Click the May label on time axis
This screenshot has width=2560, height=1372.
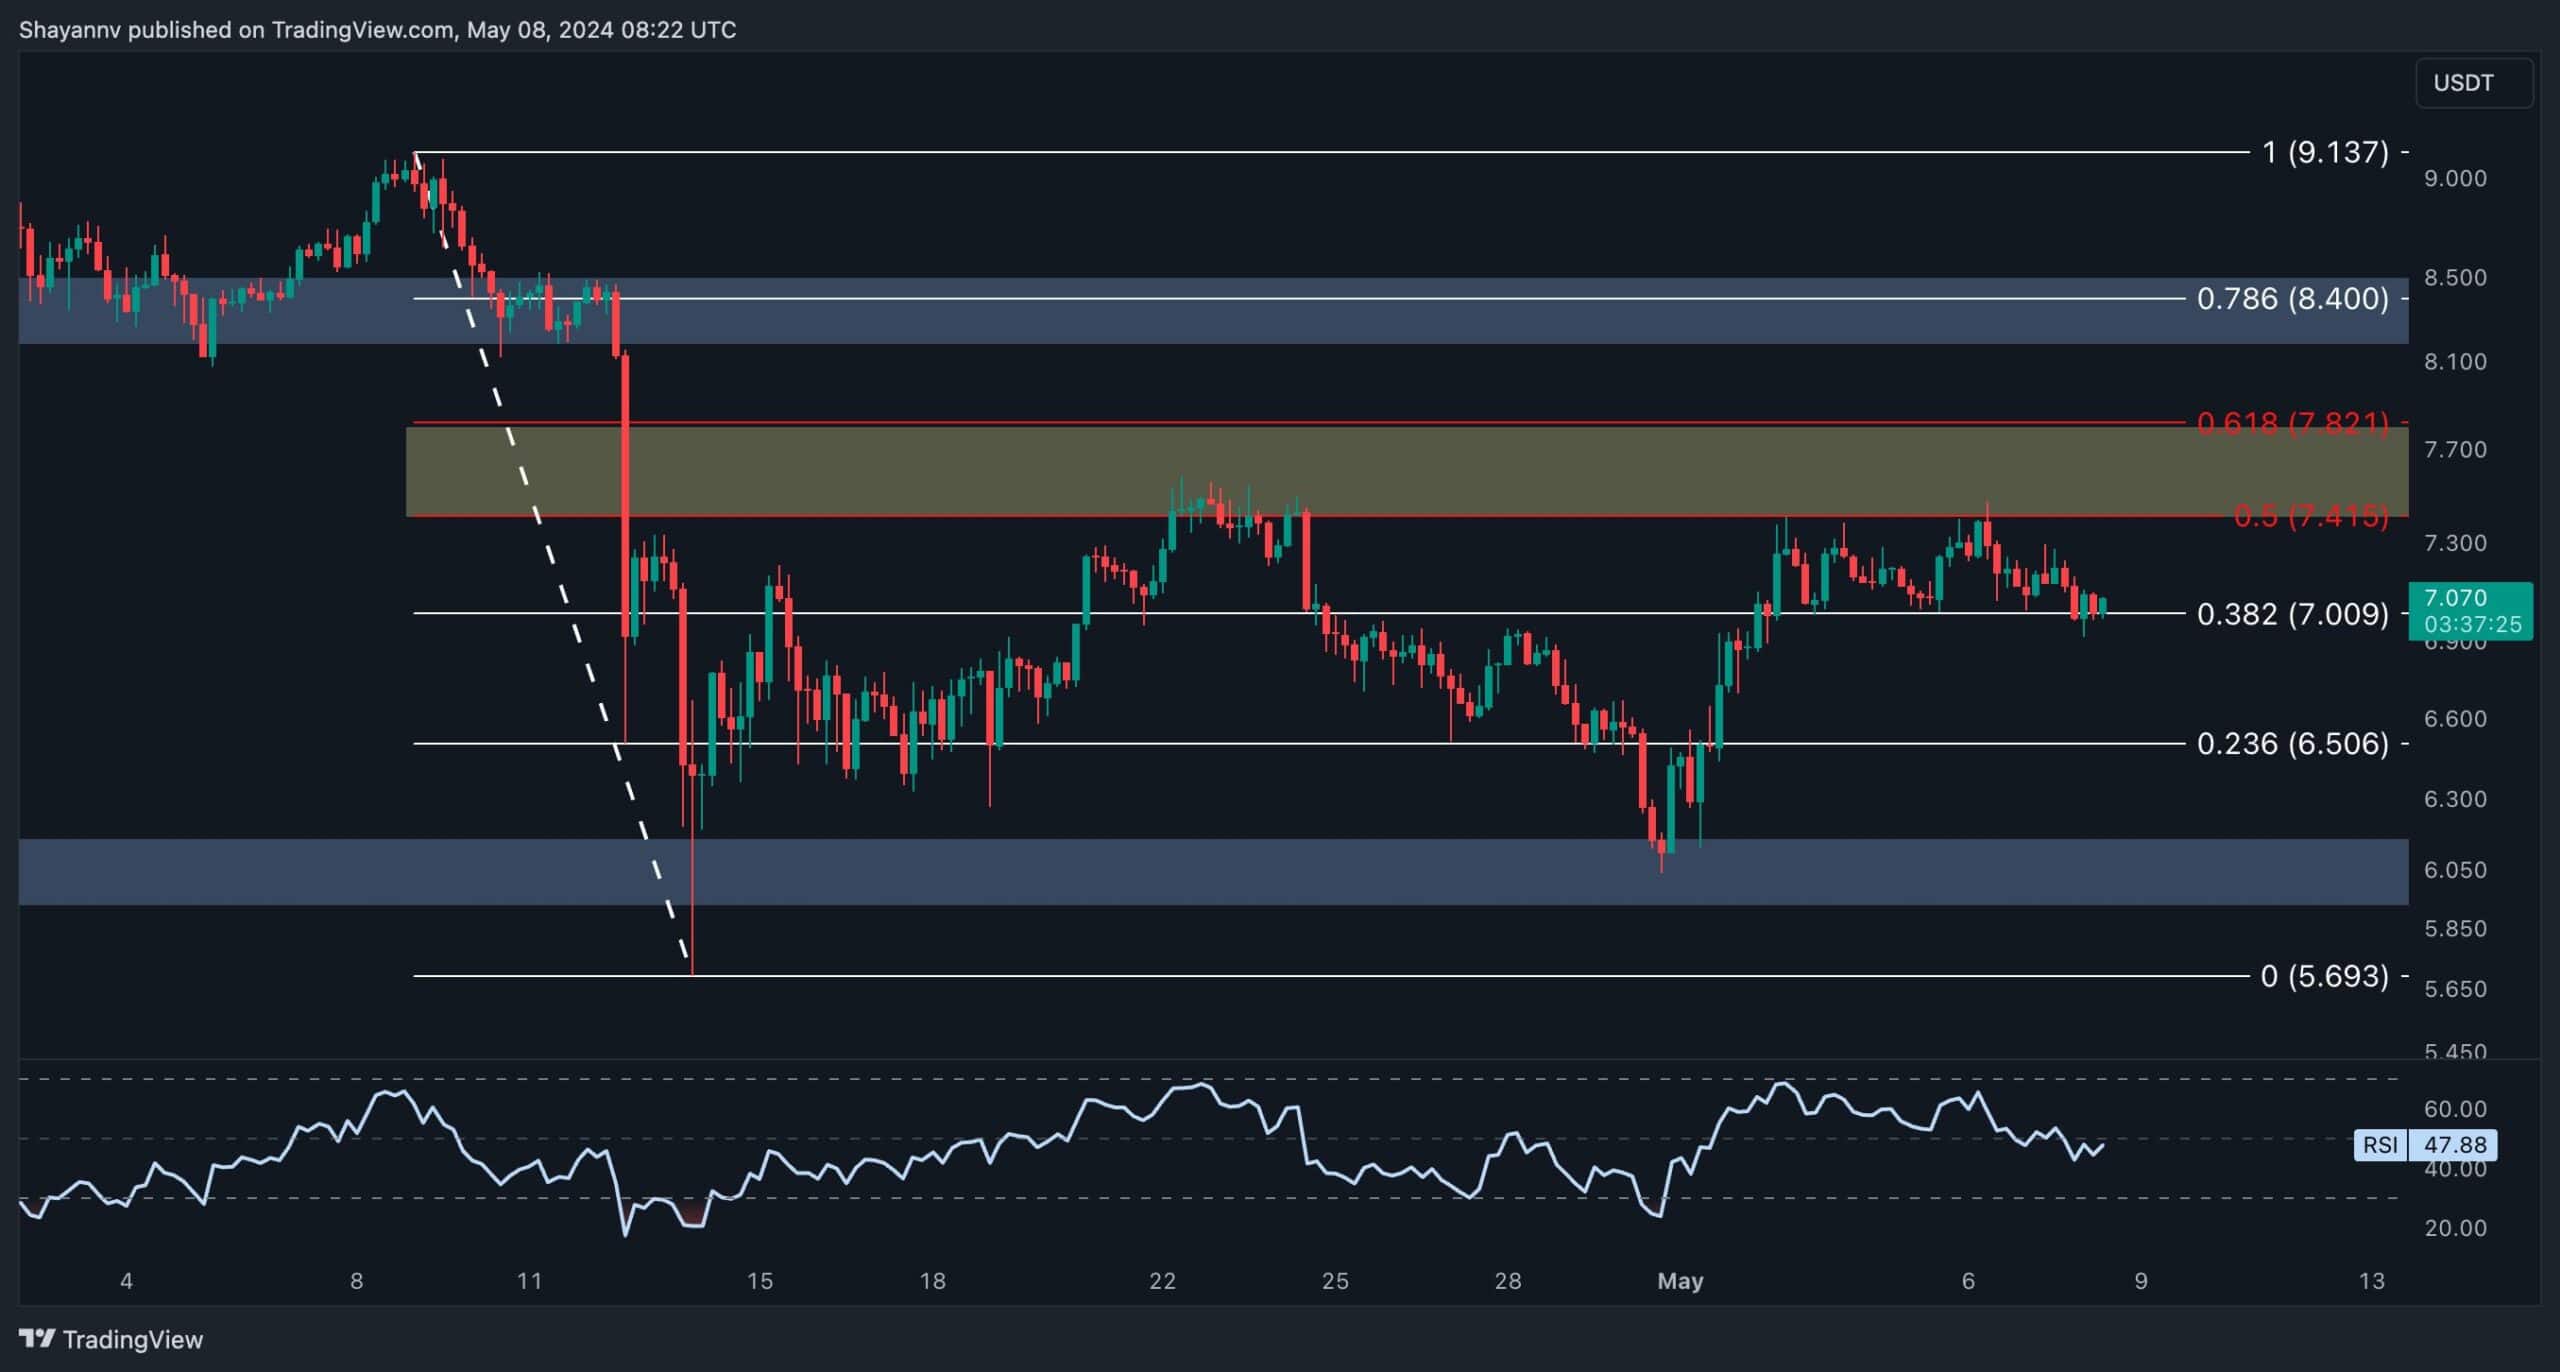tap(1680, 1281)
